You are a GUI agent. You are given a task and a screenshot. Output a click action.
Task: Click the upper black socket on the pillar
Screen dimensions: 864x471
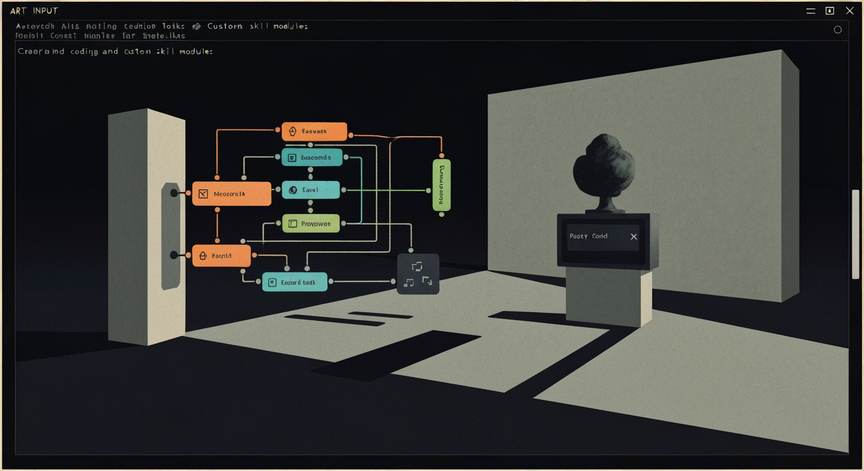coord(174,193)
